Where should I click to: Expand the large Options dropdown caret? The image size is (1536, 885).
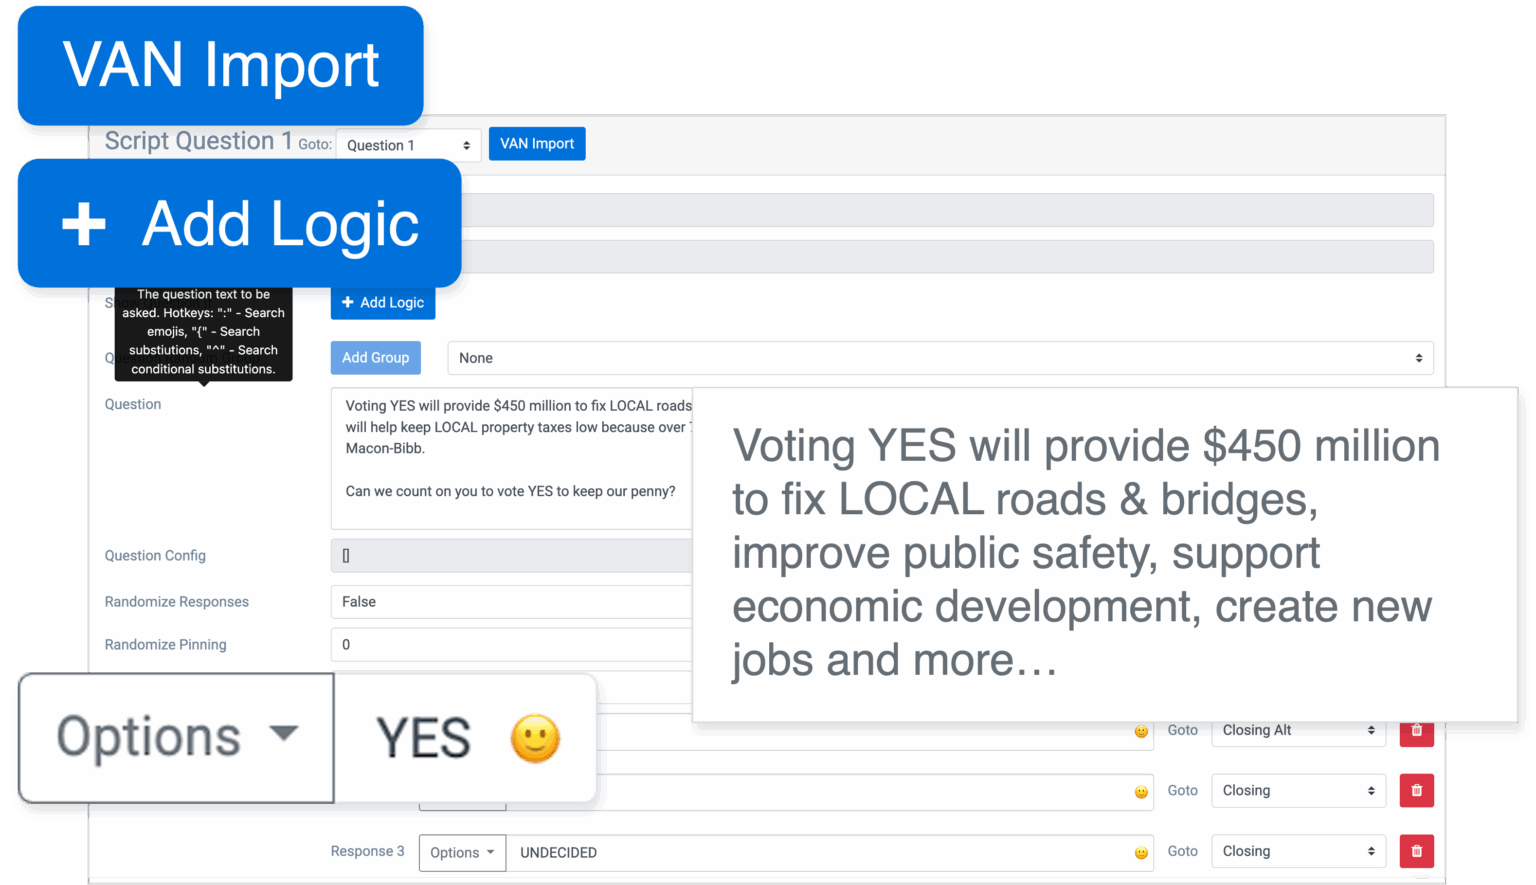click(284, 734)
